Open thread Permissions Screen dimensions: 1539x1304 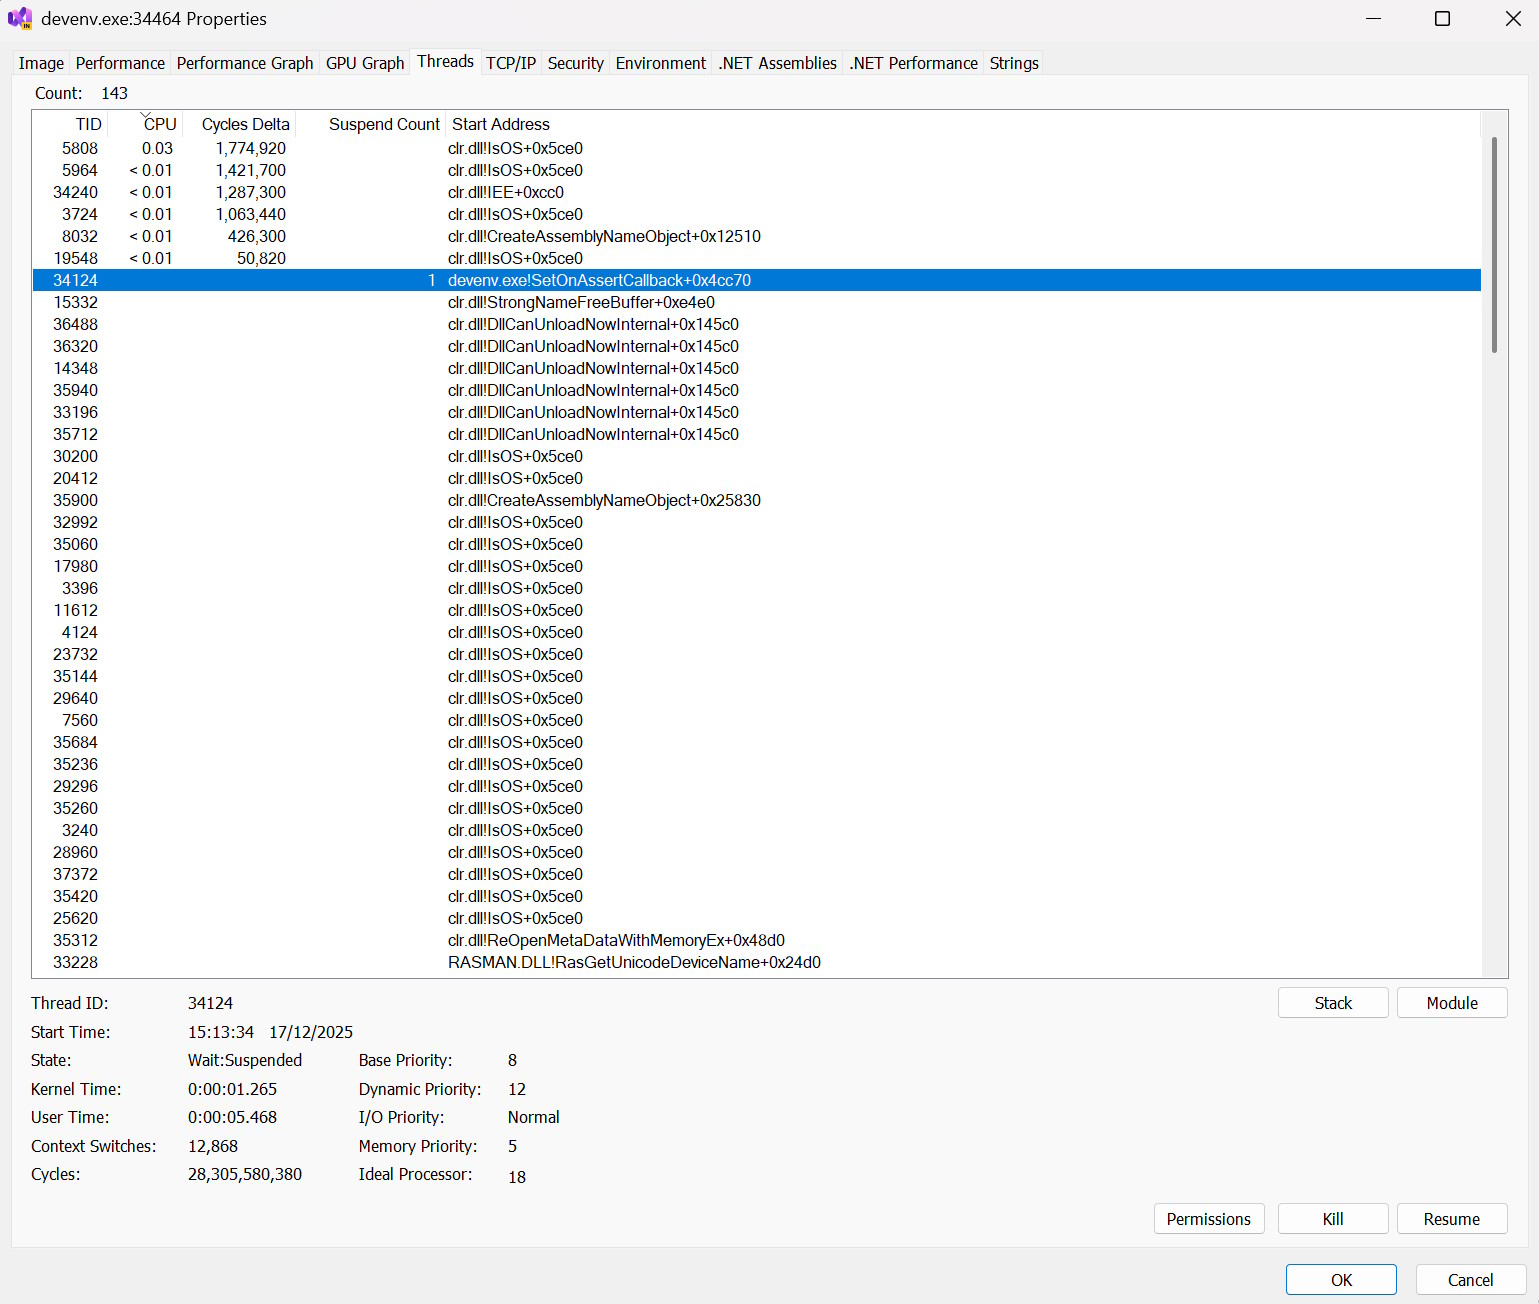1208,1219
